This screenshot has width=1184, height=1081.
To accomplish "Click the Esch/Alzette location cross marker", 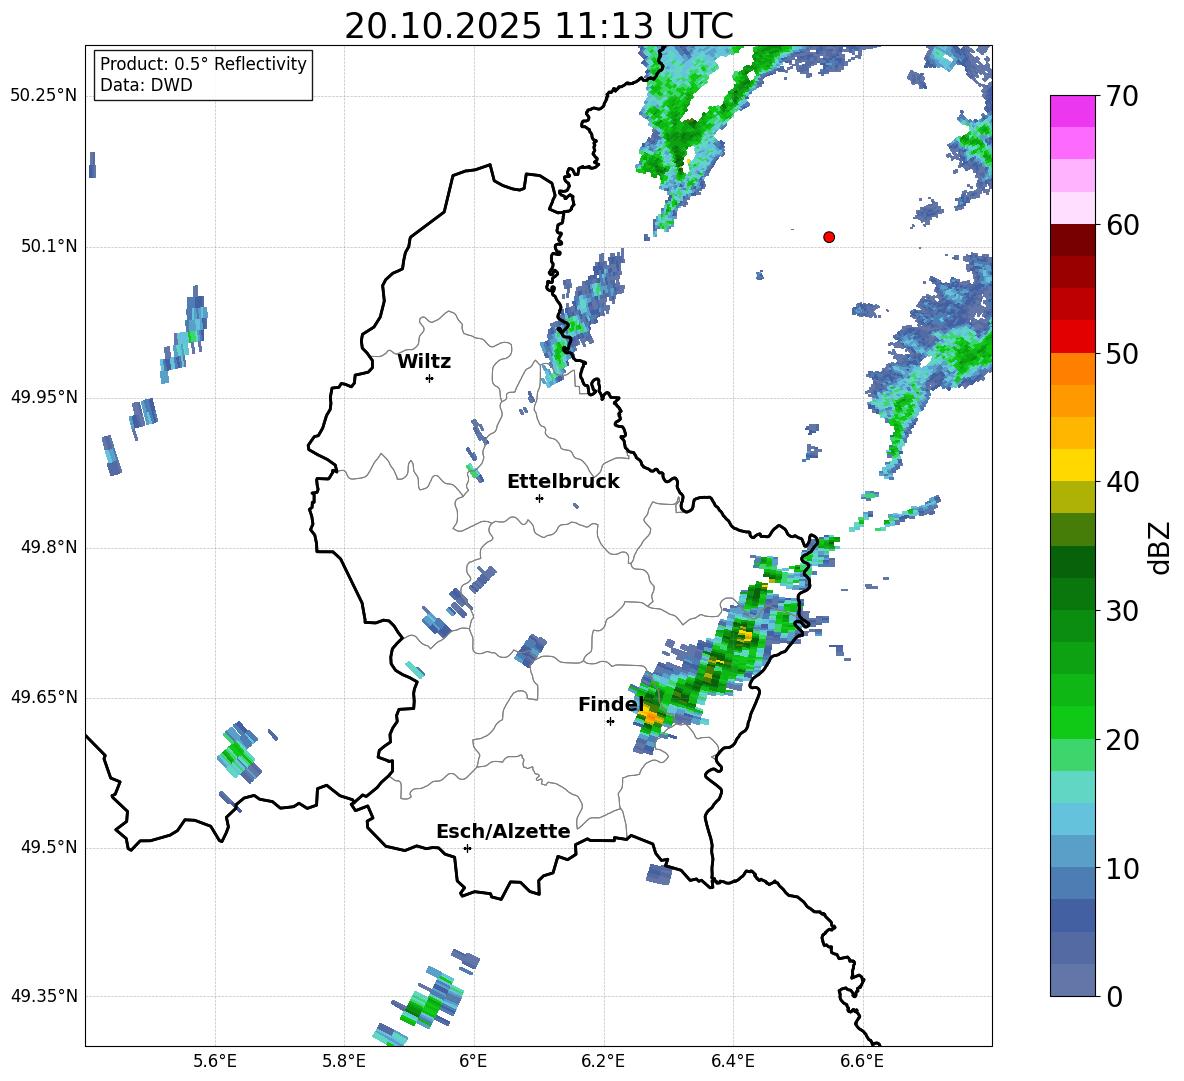I will pos(467,848).
